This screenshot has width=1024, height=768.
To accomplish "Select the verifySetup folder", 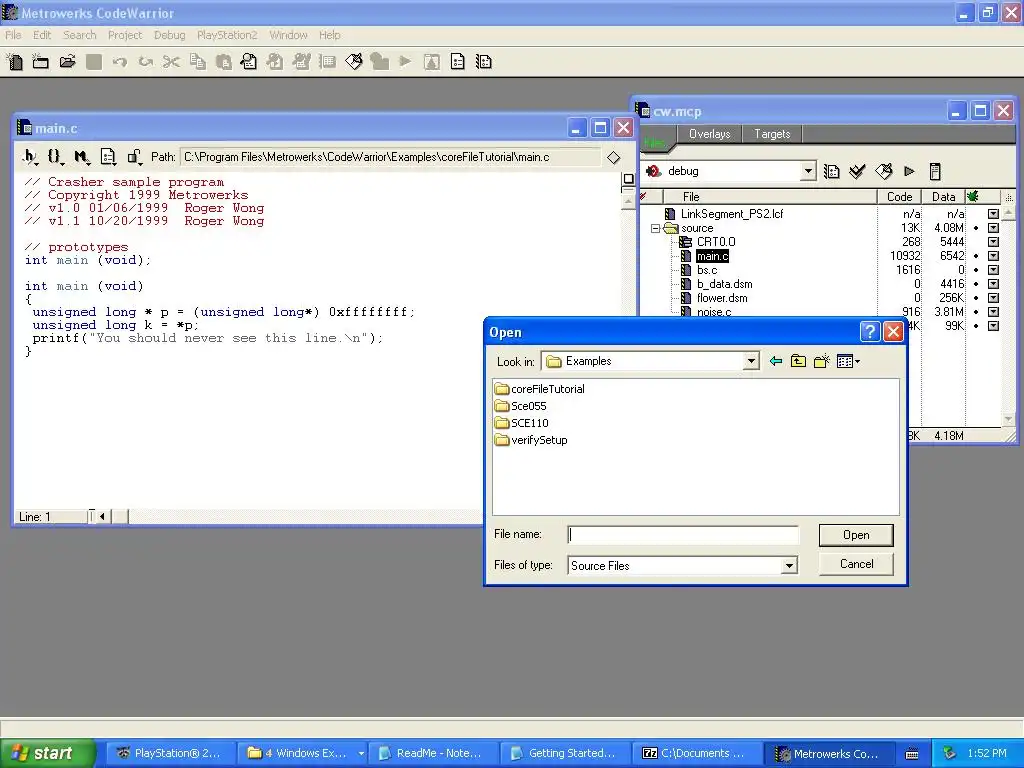I will (x=531, y=440).
